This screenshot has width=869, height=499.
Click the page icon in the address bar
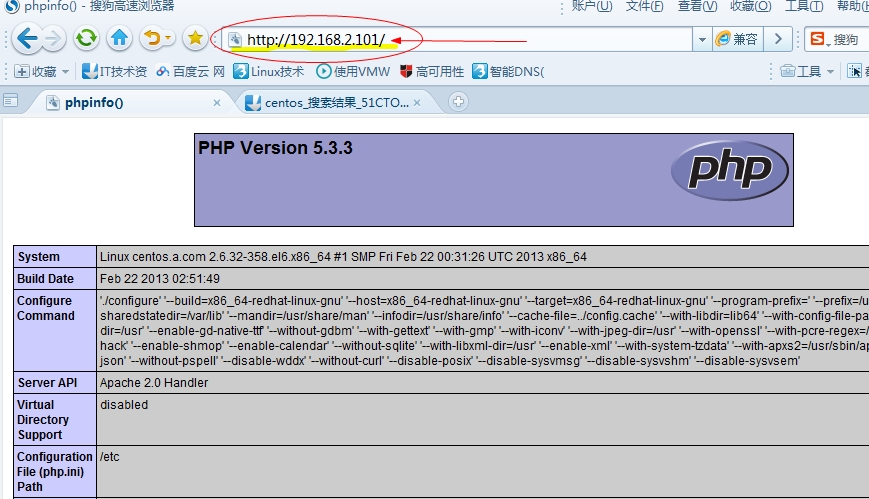(236, 39)
